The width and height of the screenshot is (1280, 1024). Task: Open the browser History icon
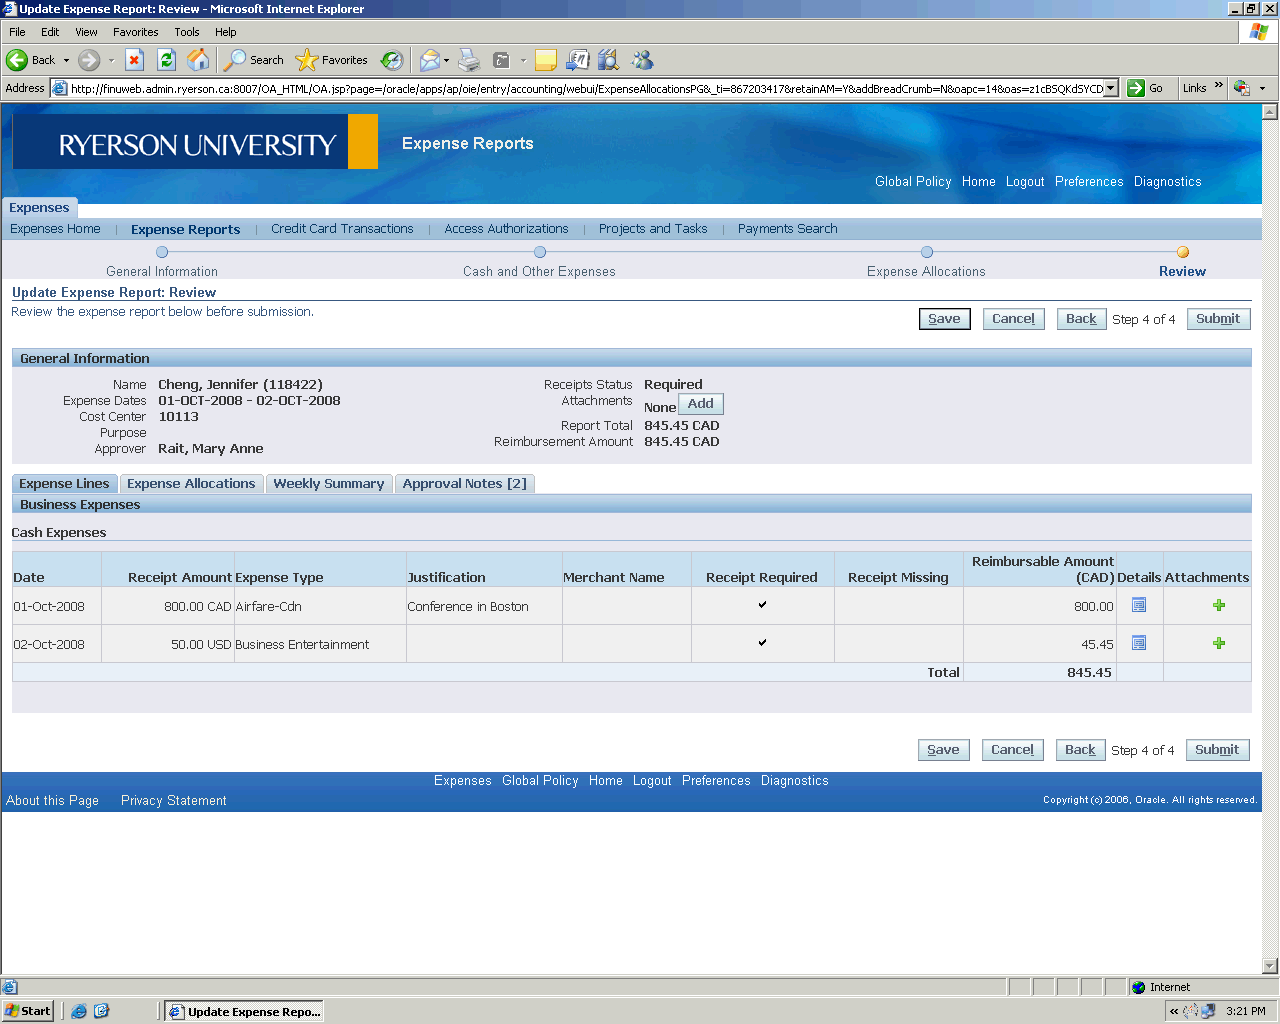[392, 60]
